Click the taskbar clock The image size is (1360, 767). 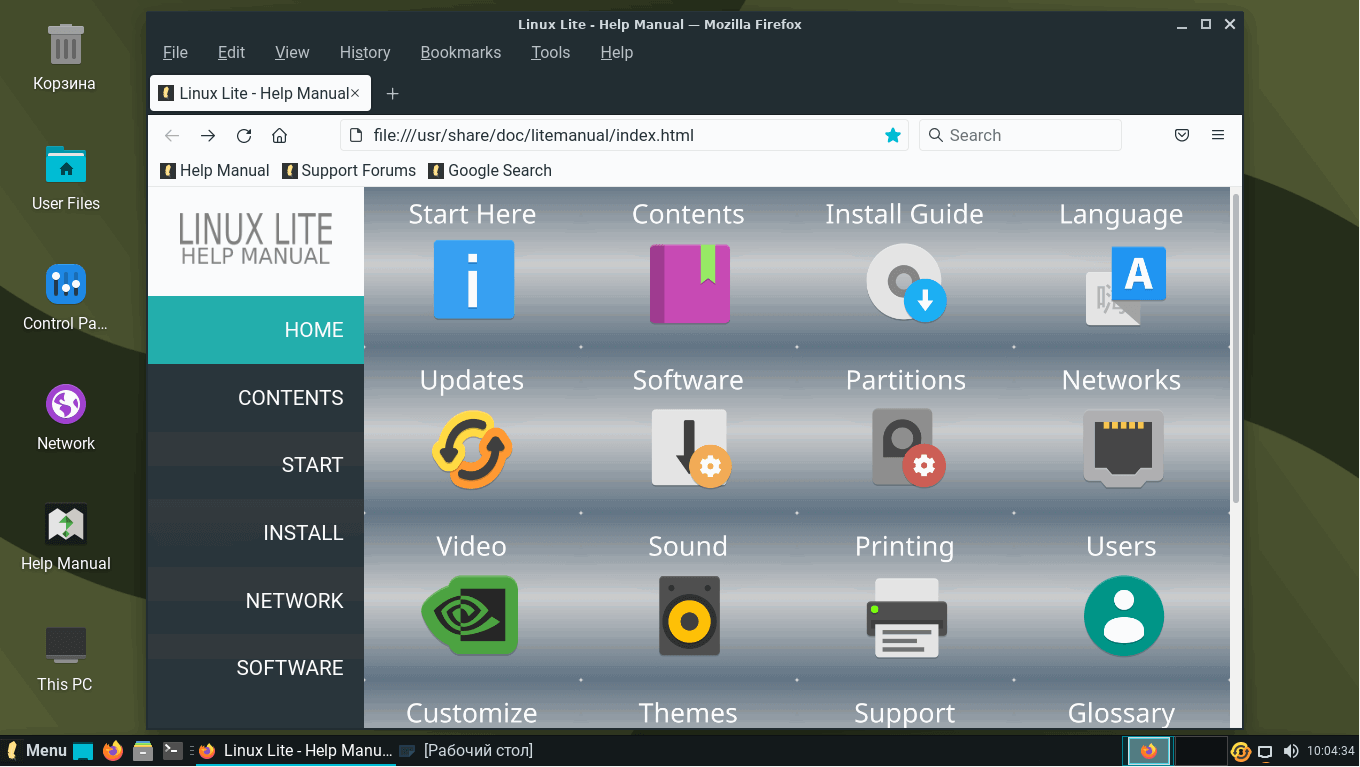1330,751
